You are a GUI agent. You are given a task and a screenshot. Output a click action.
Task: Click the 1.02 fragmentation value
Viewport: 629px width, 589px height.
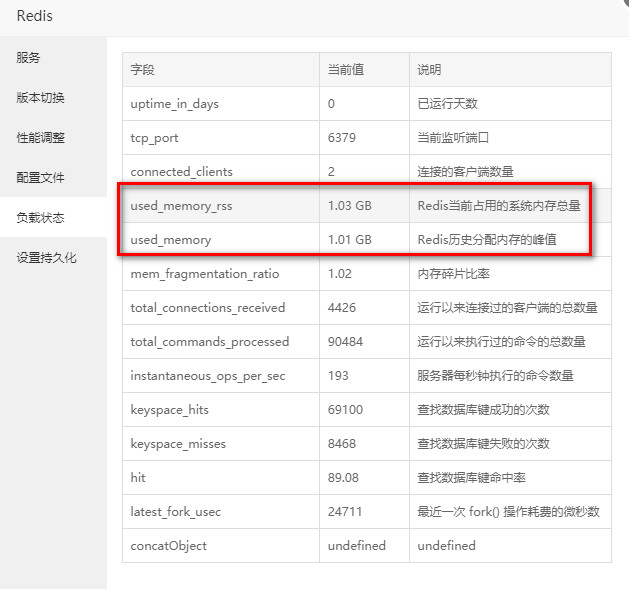click(x=340, y=274)
